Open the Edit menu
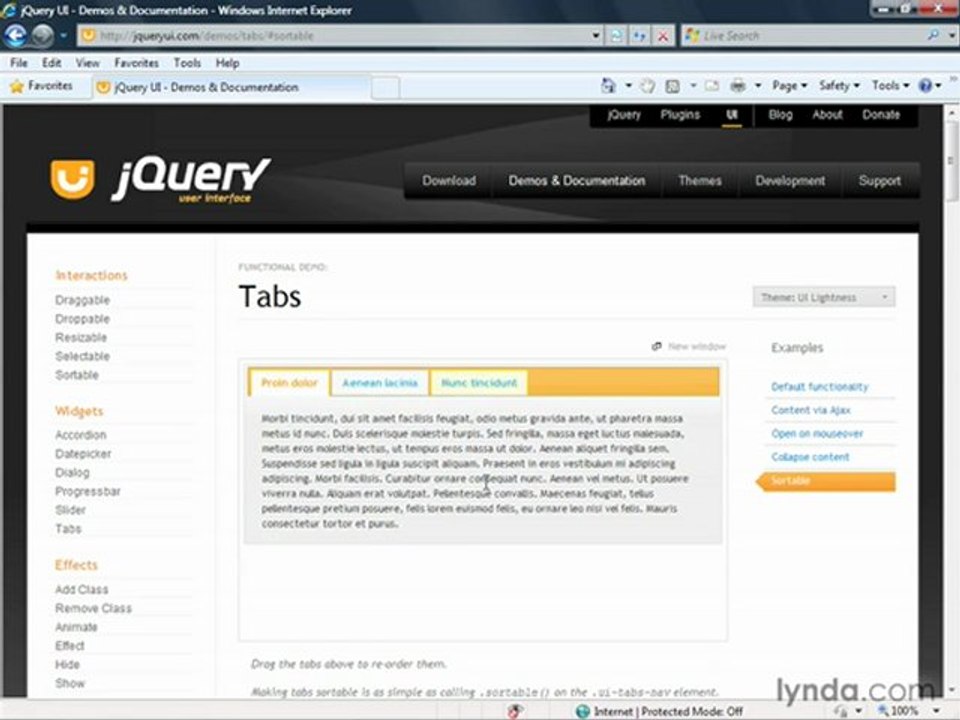This screenshot has height=720, width=960. (x=51, y=62)
